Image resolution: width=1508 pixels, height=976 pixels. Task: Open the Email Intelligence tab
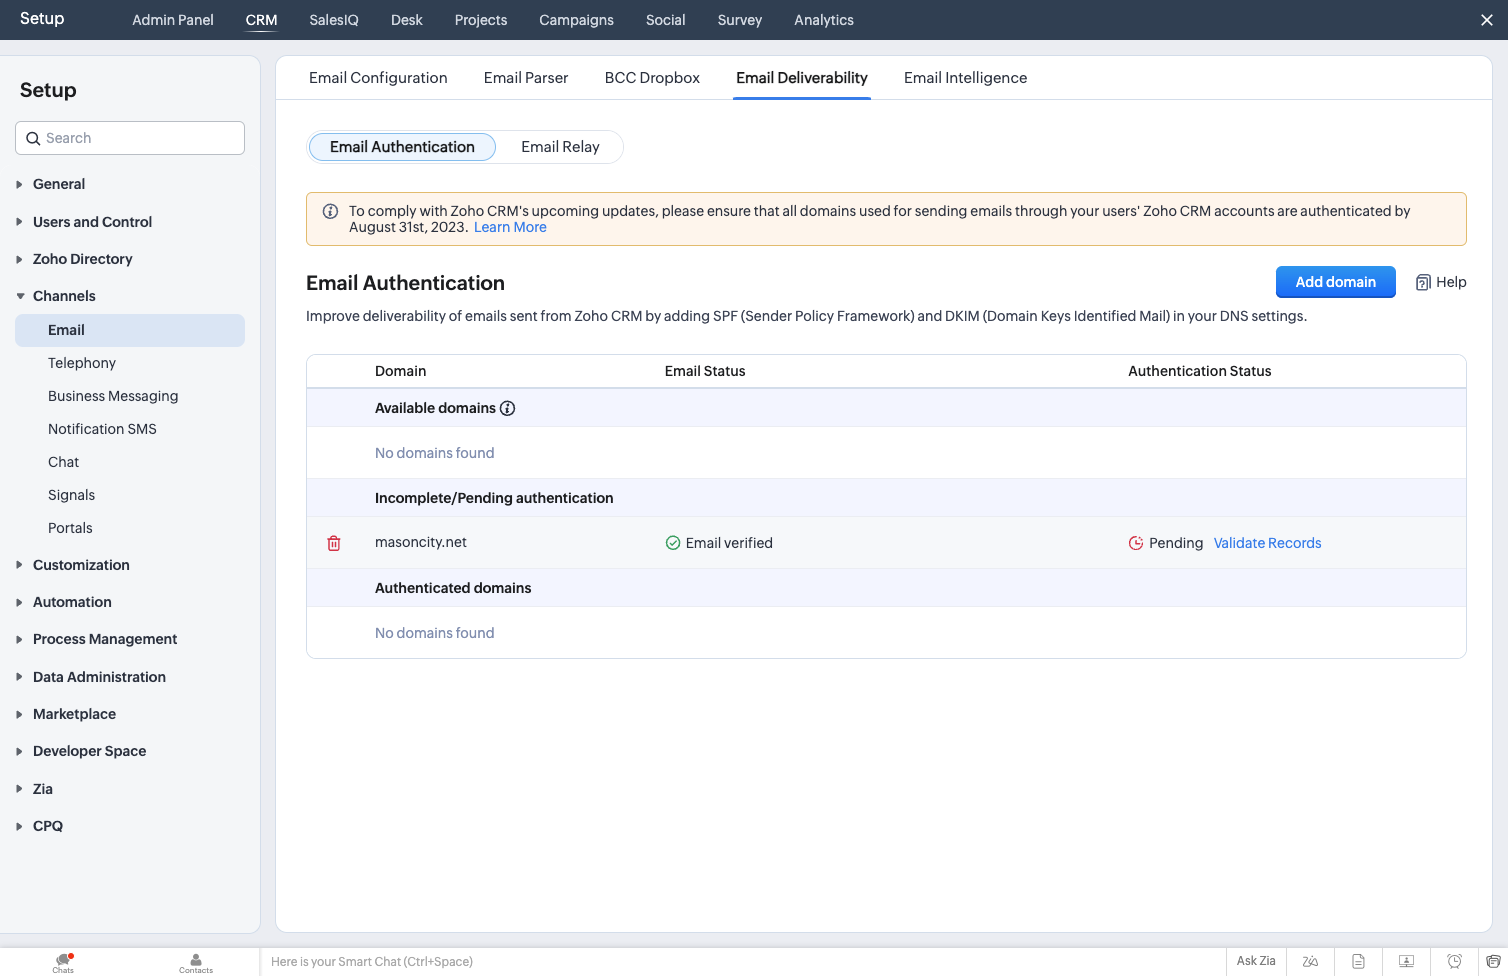965,78
